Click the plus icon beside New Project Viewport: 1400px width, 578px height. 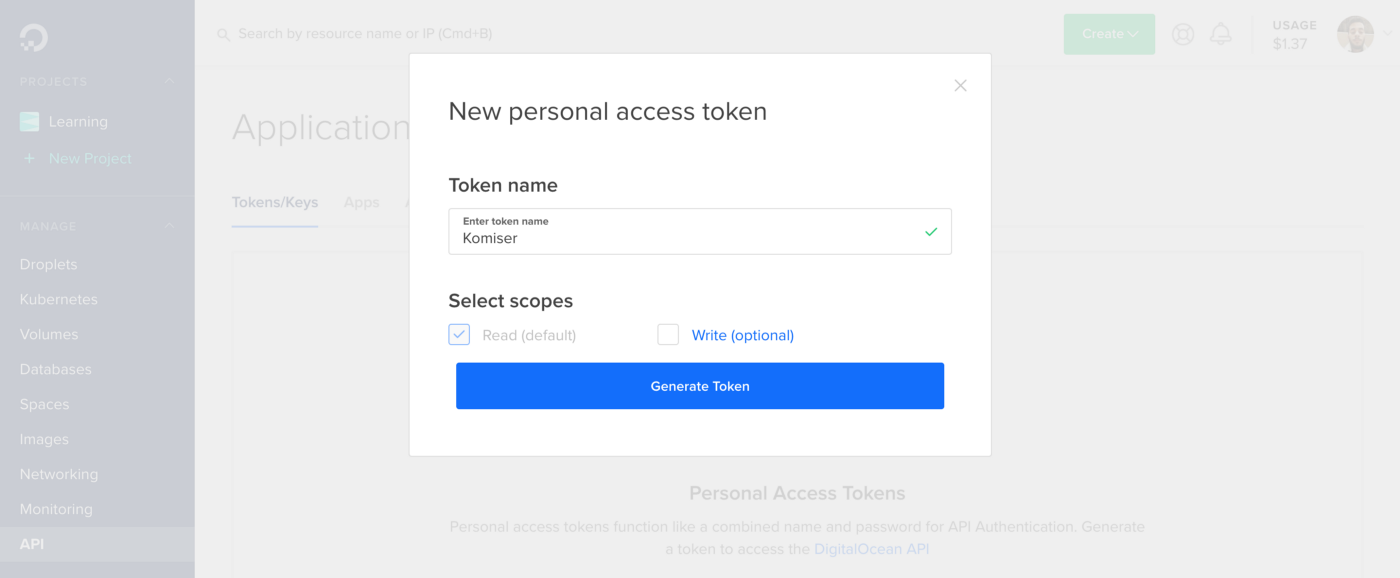(29, 158)
